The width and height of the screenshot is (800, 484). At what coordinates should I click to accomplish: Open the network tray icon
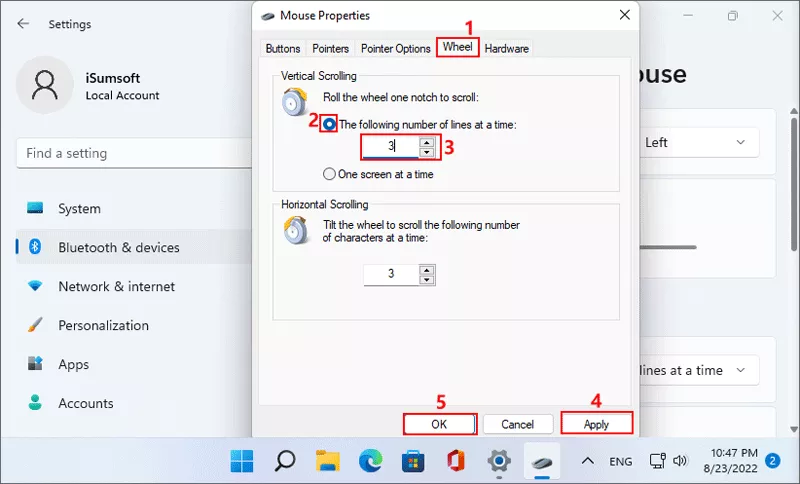[657, 461]
